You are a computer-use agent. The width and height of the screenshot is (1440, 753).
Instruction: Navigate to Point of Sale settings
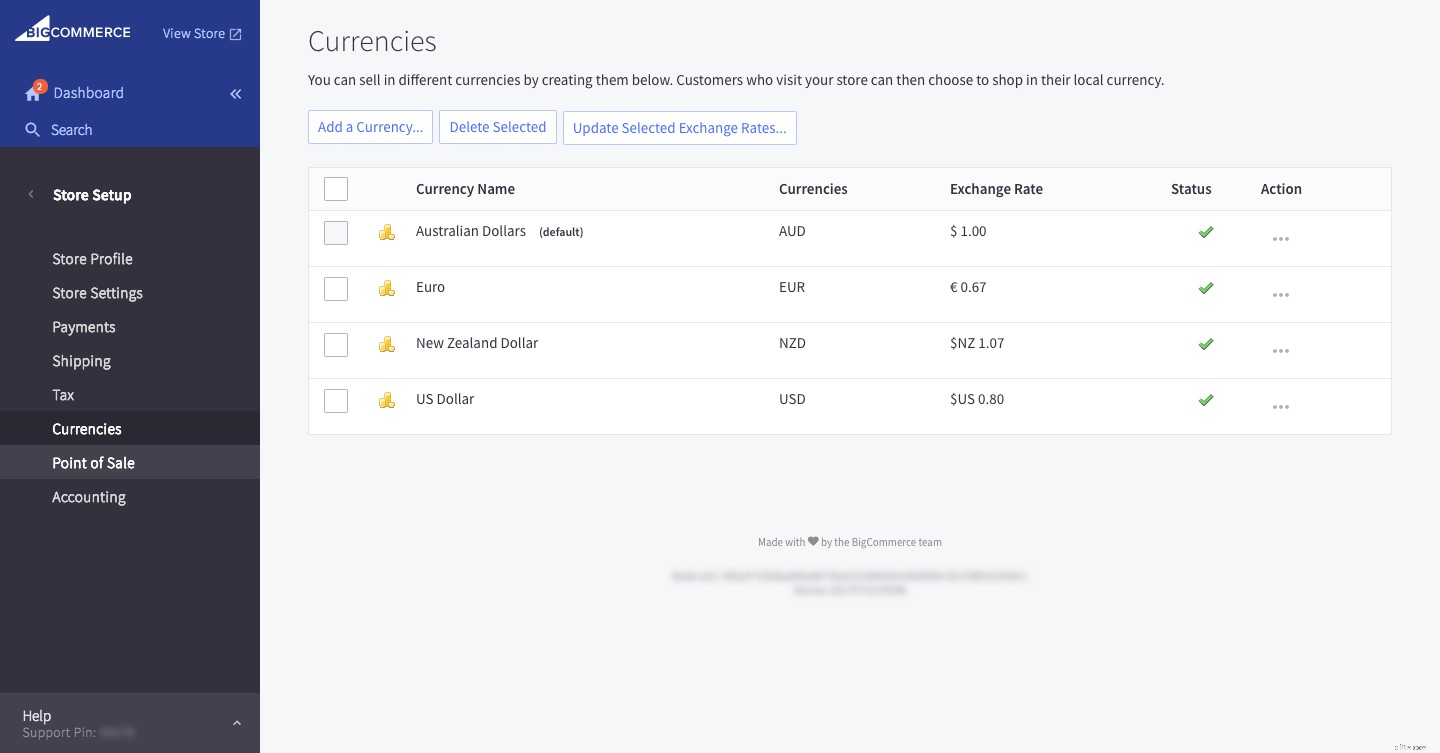(x=93, y=463)
